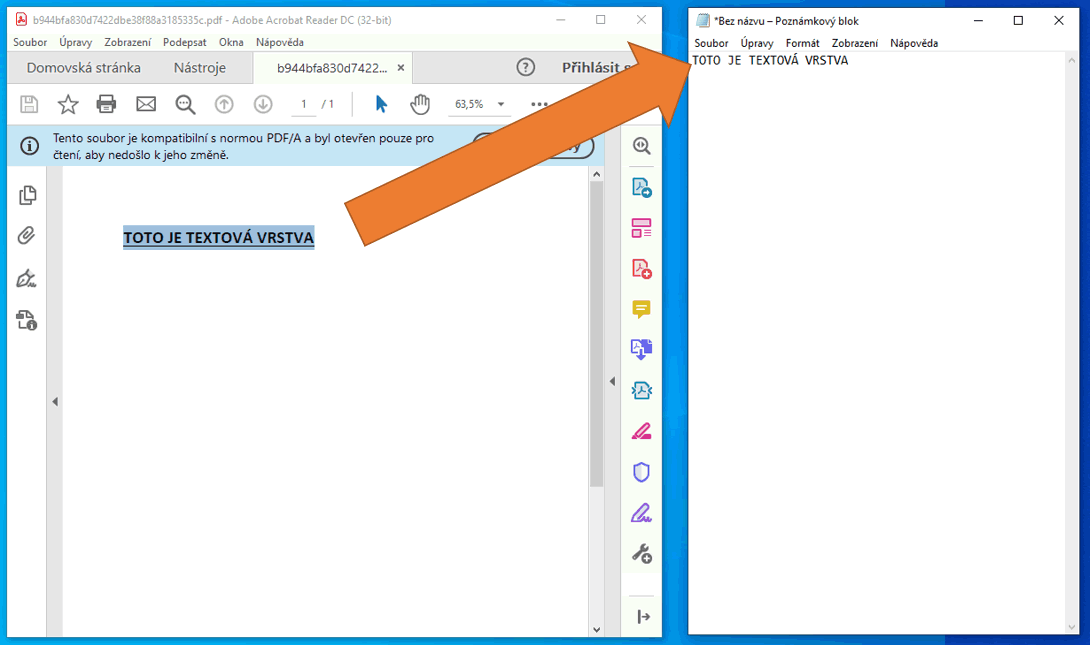Open page thumbnails panel icon
This screenshot has width=1090, height=645.
pos(27,195)
